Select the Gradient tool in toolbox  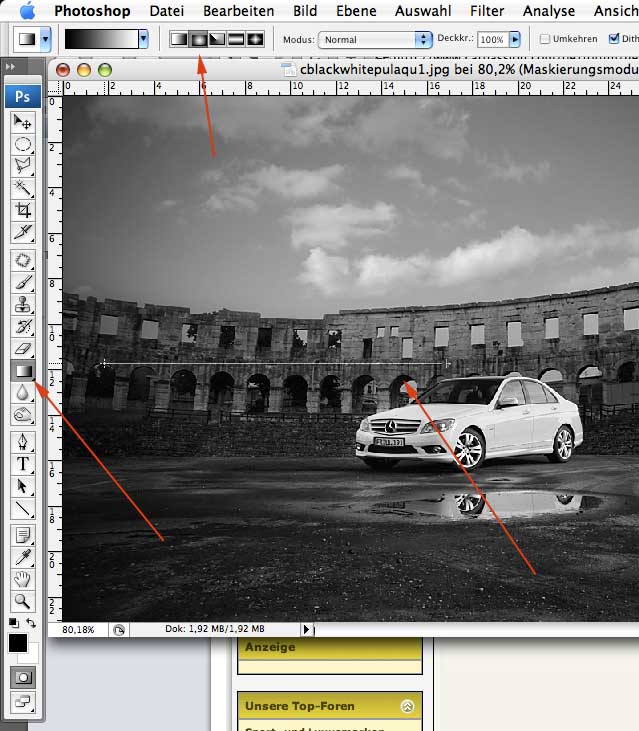tap(22, 371)
